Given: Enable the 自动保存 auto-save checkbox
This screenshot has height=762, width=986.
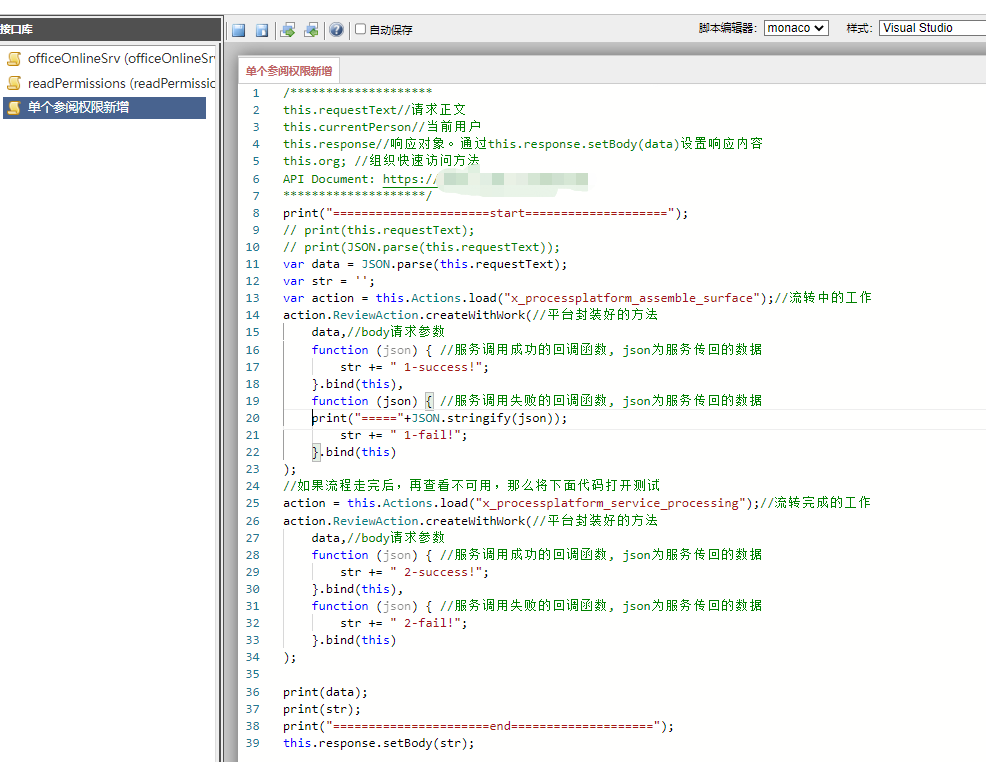Looking at the screenshot, I should [x=361, y=30].
